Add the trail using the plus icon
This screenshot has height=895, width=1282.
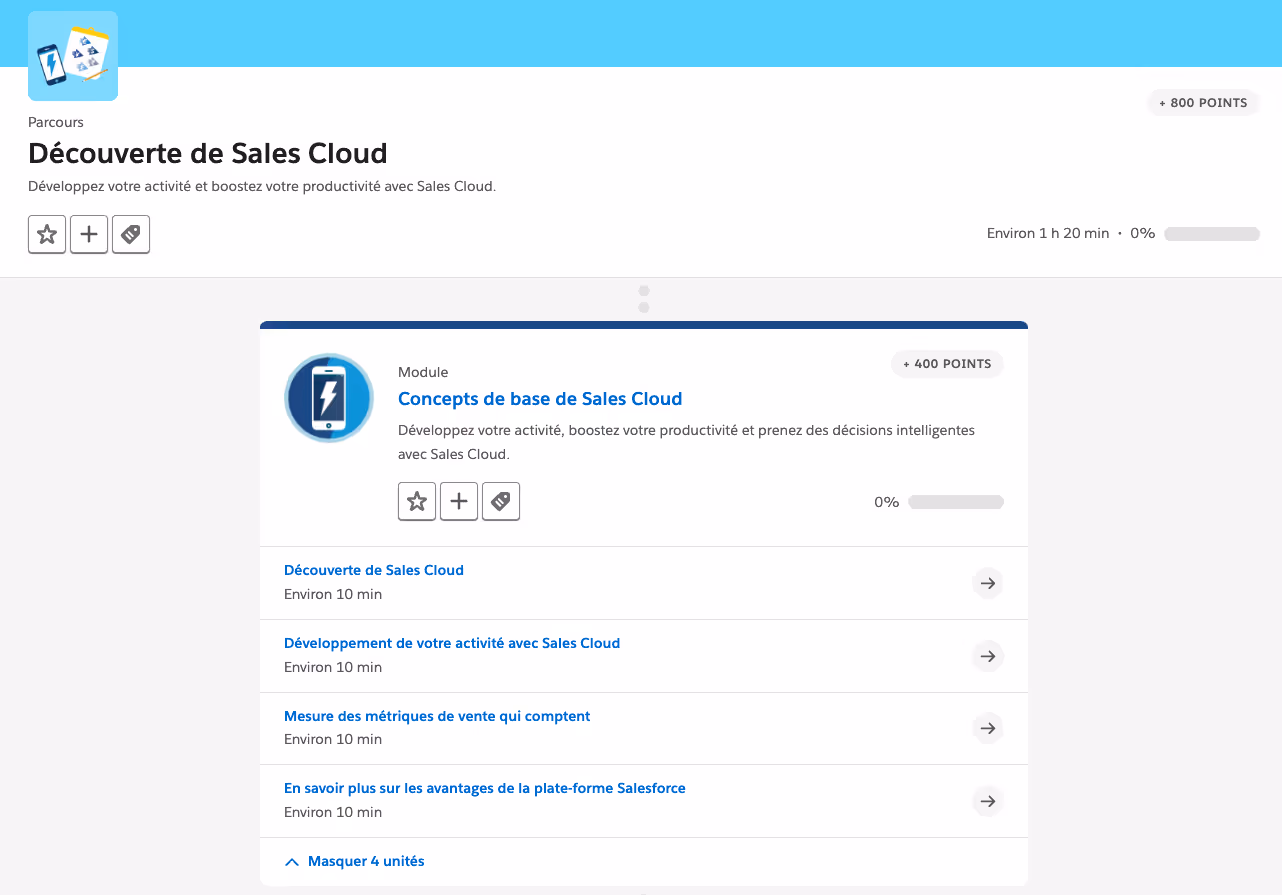pyautogui.click(x=89, y=235)
